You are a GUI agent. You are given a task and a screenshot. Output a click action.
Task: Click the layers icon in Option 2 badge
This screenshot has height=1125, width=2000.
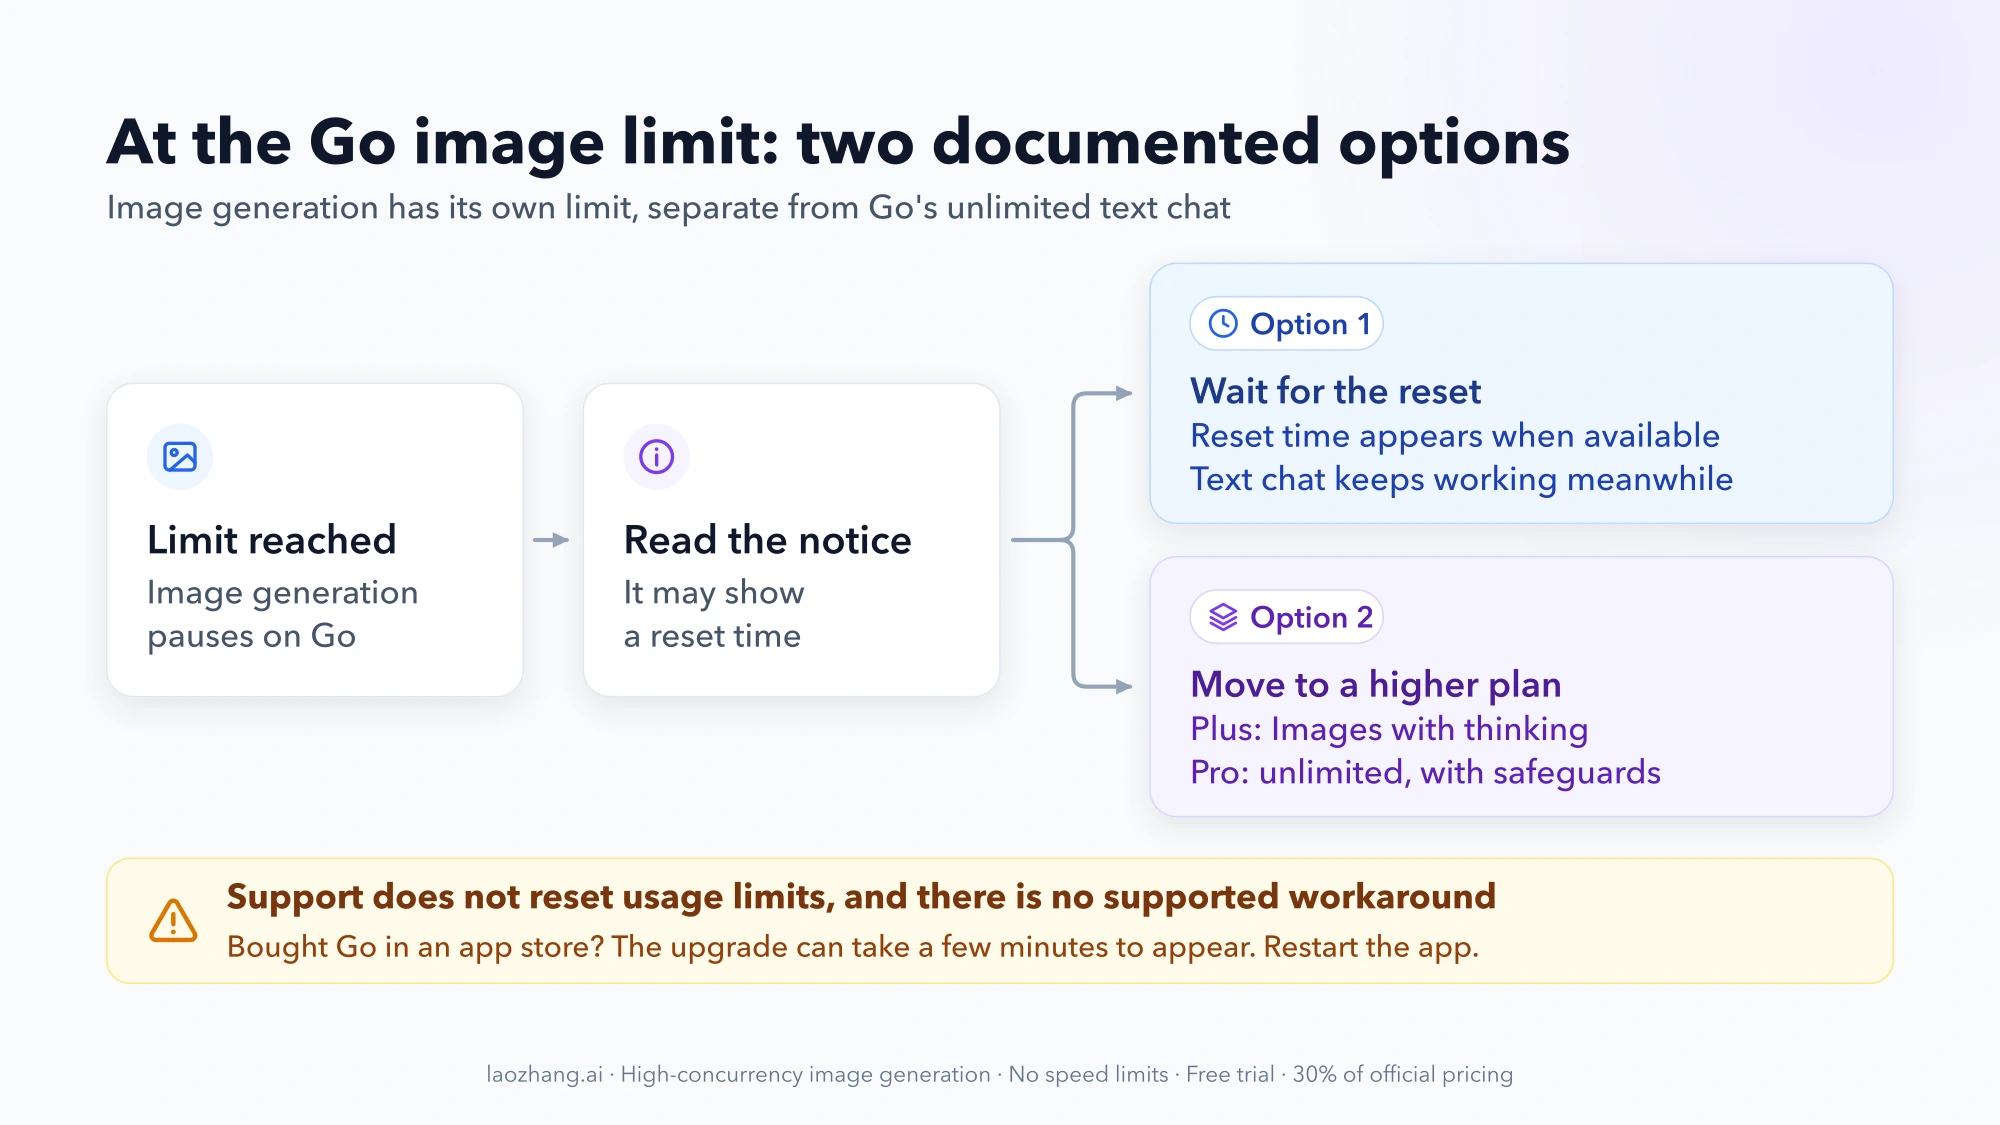pos(1223,617)
